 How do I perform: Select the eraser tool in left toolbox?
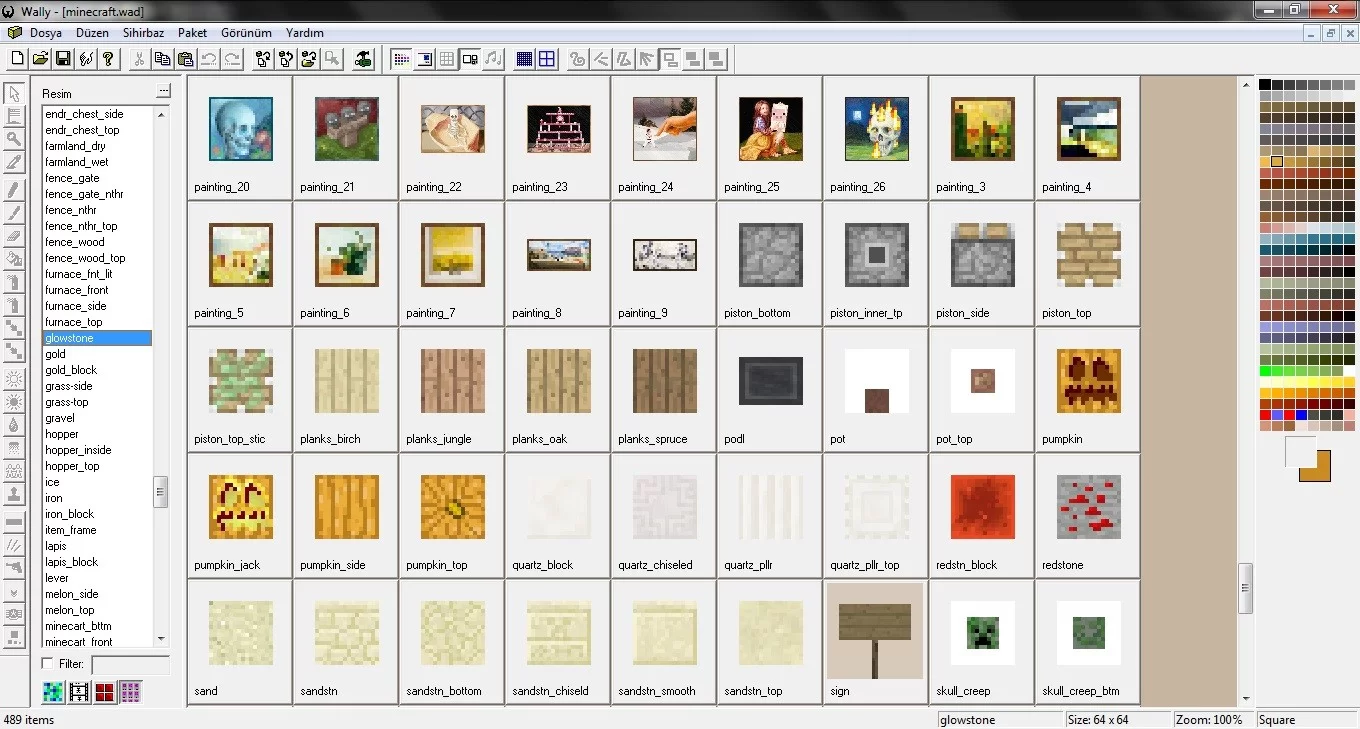click(14, 237)
